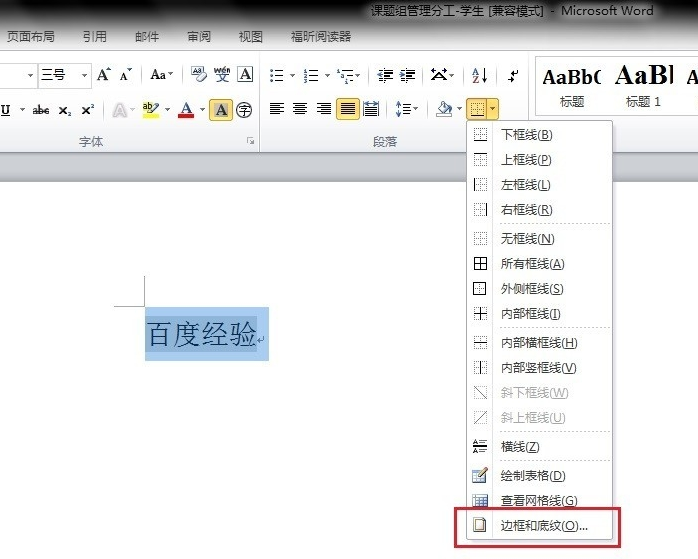Switch to the 页面布局 tab
The width and height of the screenshot is (698, 559).
[30, 36]
